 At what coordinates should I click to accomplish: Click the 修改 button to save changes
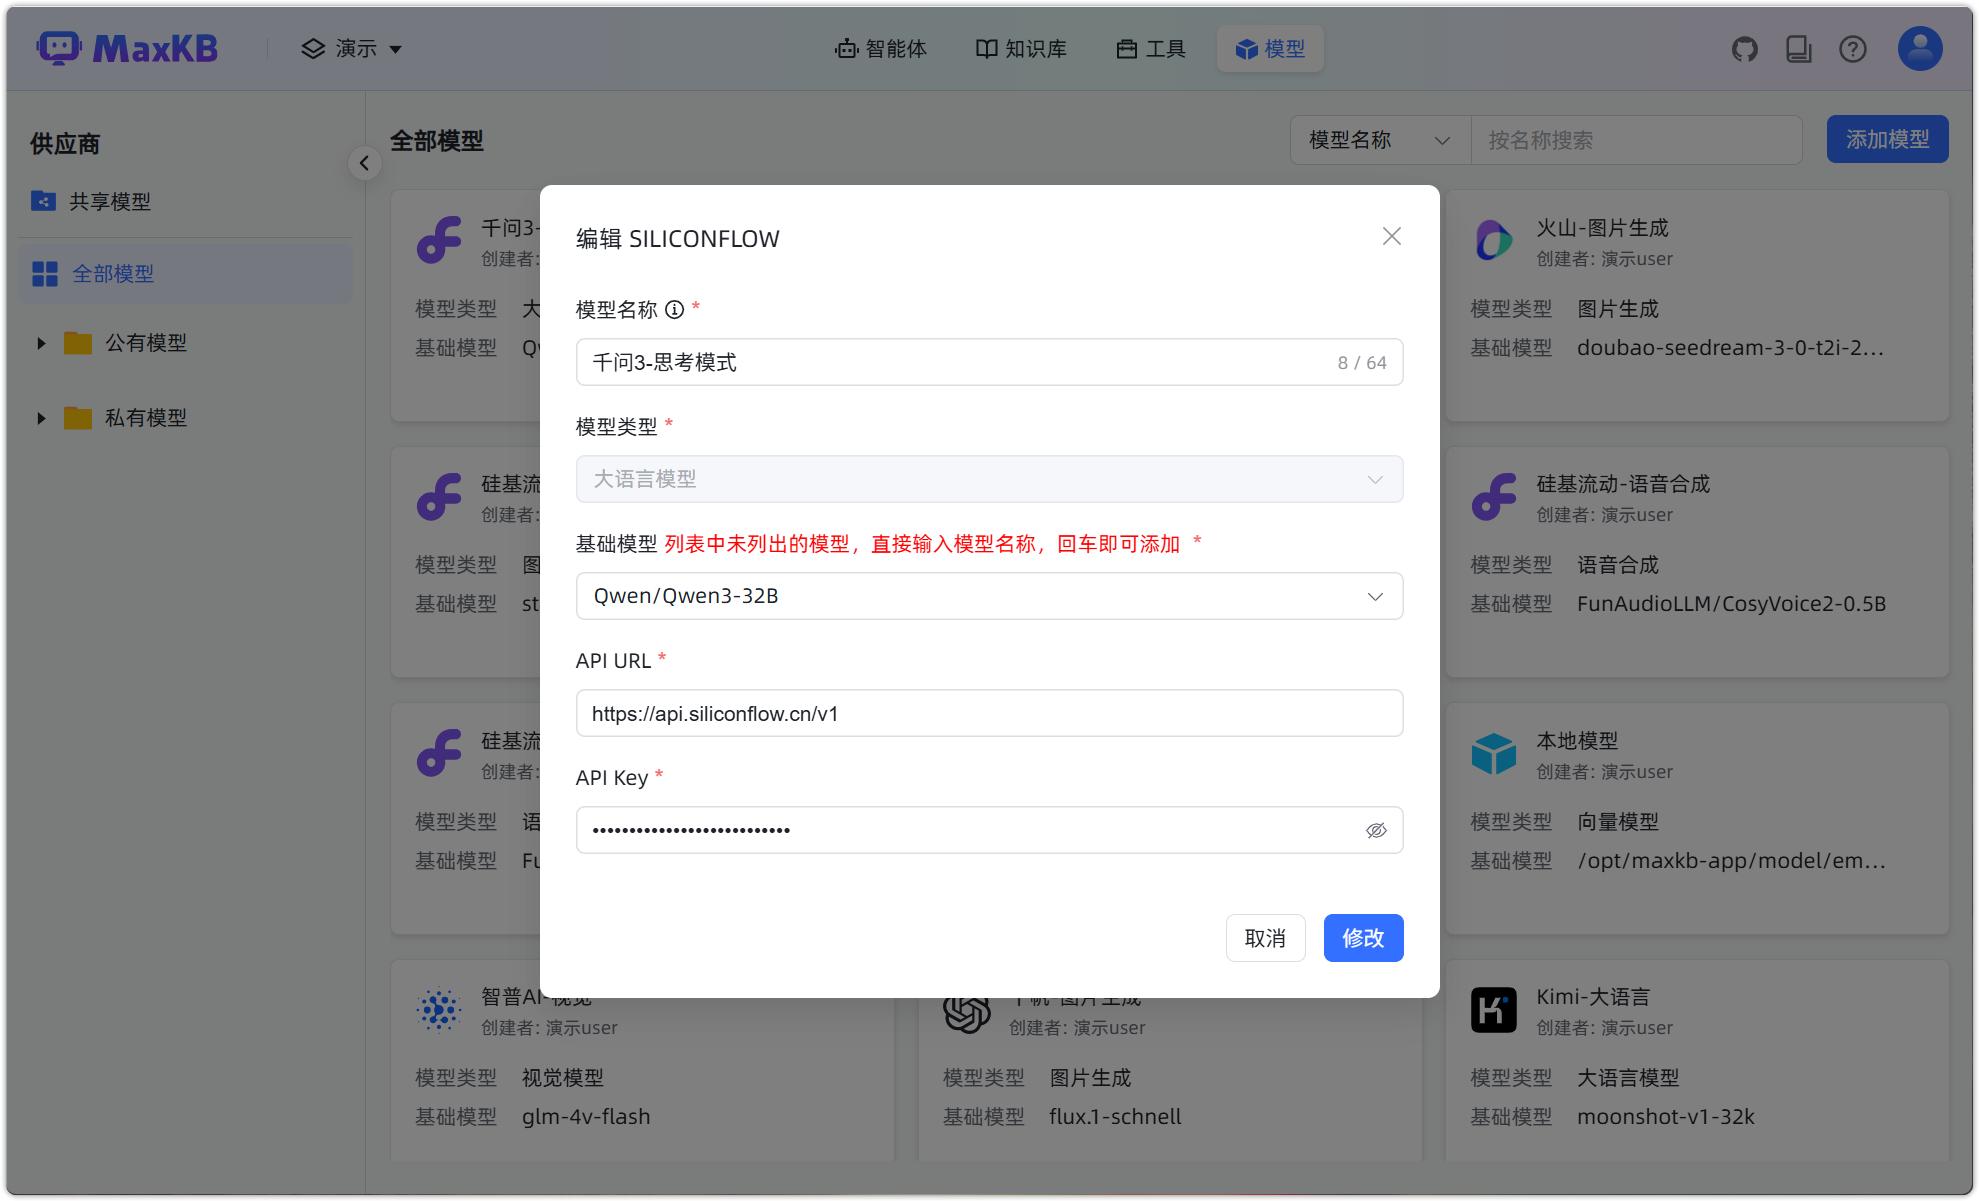[1362, 938]
